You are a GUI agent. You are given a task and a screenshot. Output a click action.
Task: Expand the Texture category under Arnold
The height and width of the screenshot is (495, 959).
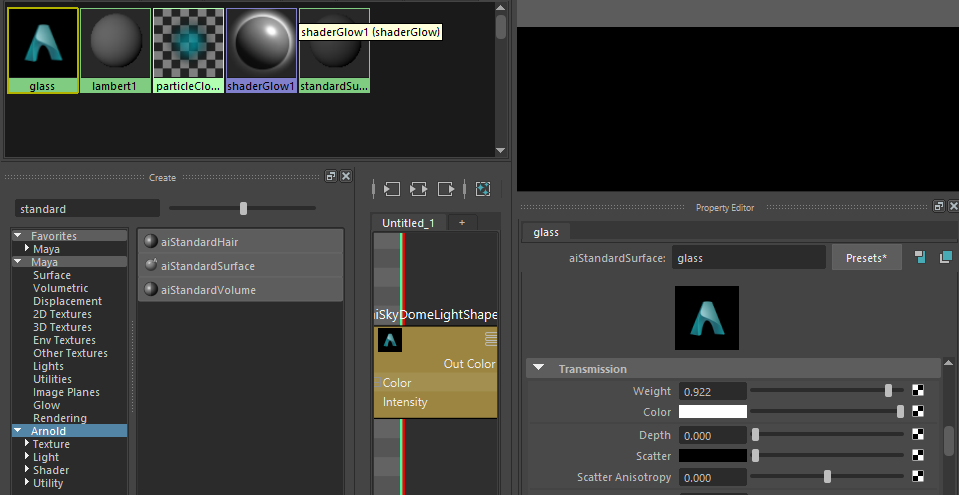coord(26,444)
